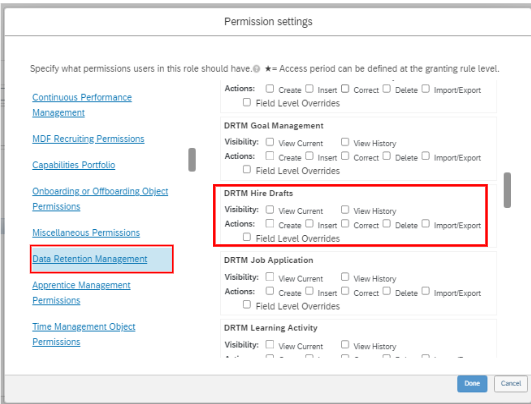
Task: Enable View History for DRTM Hire Drafts
Action: point(345,210)
